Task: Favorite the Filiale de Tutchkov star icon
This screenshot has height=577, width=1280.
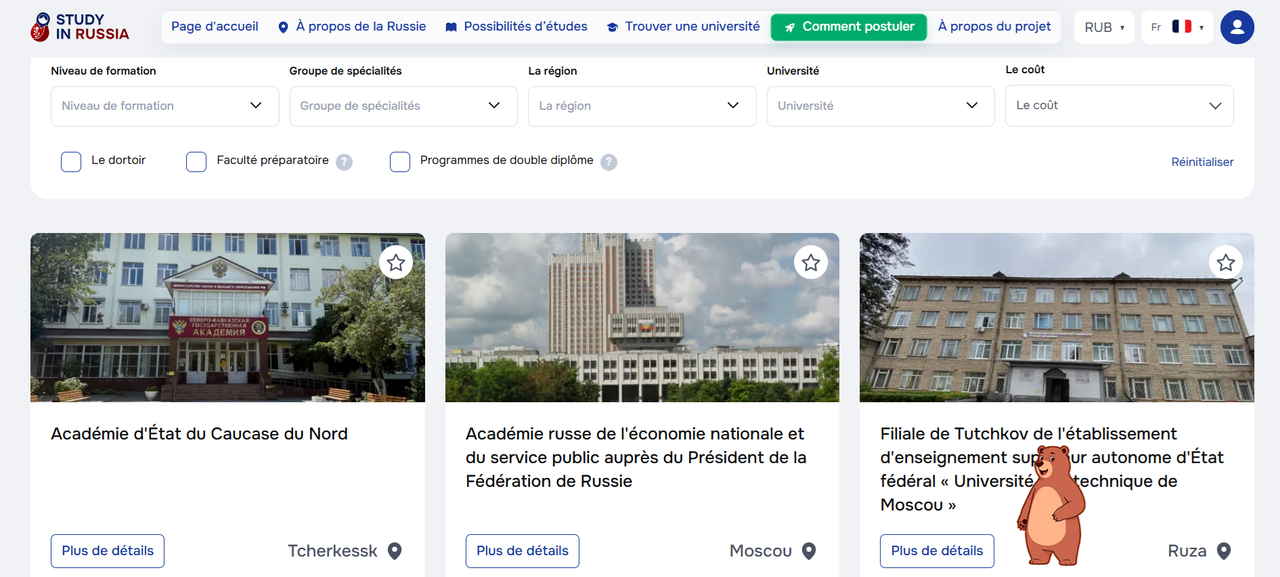Action: pyautogui.click(x=1226, y=262)
